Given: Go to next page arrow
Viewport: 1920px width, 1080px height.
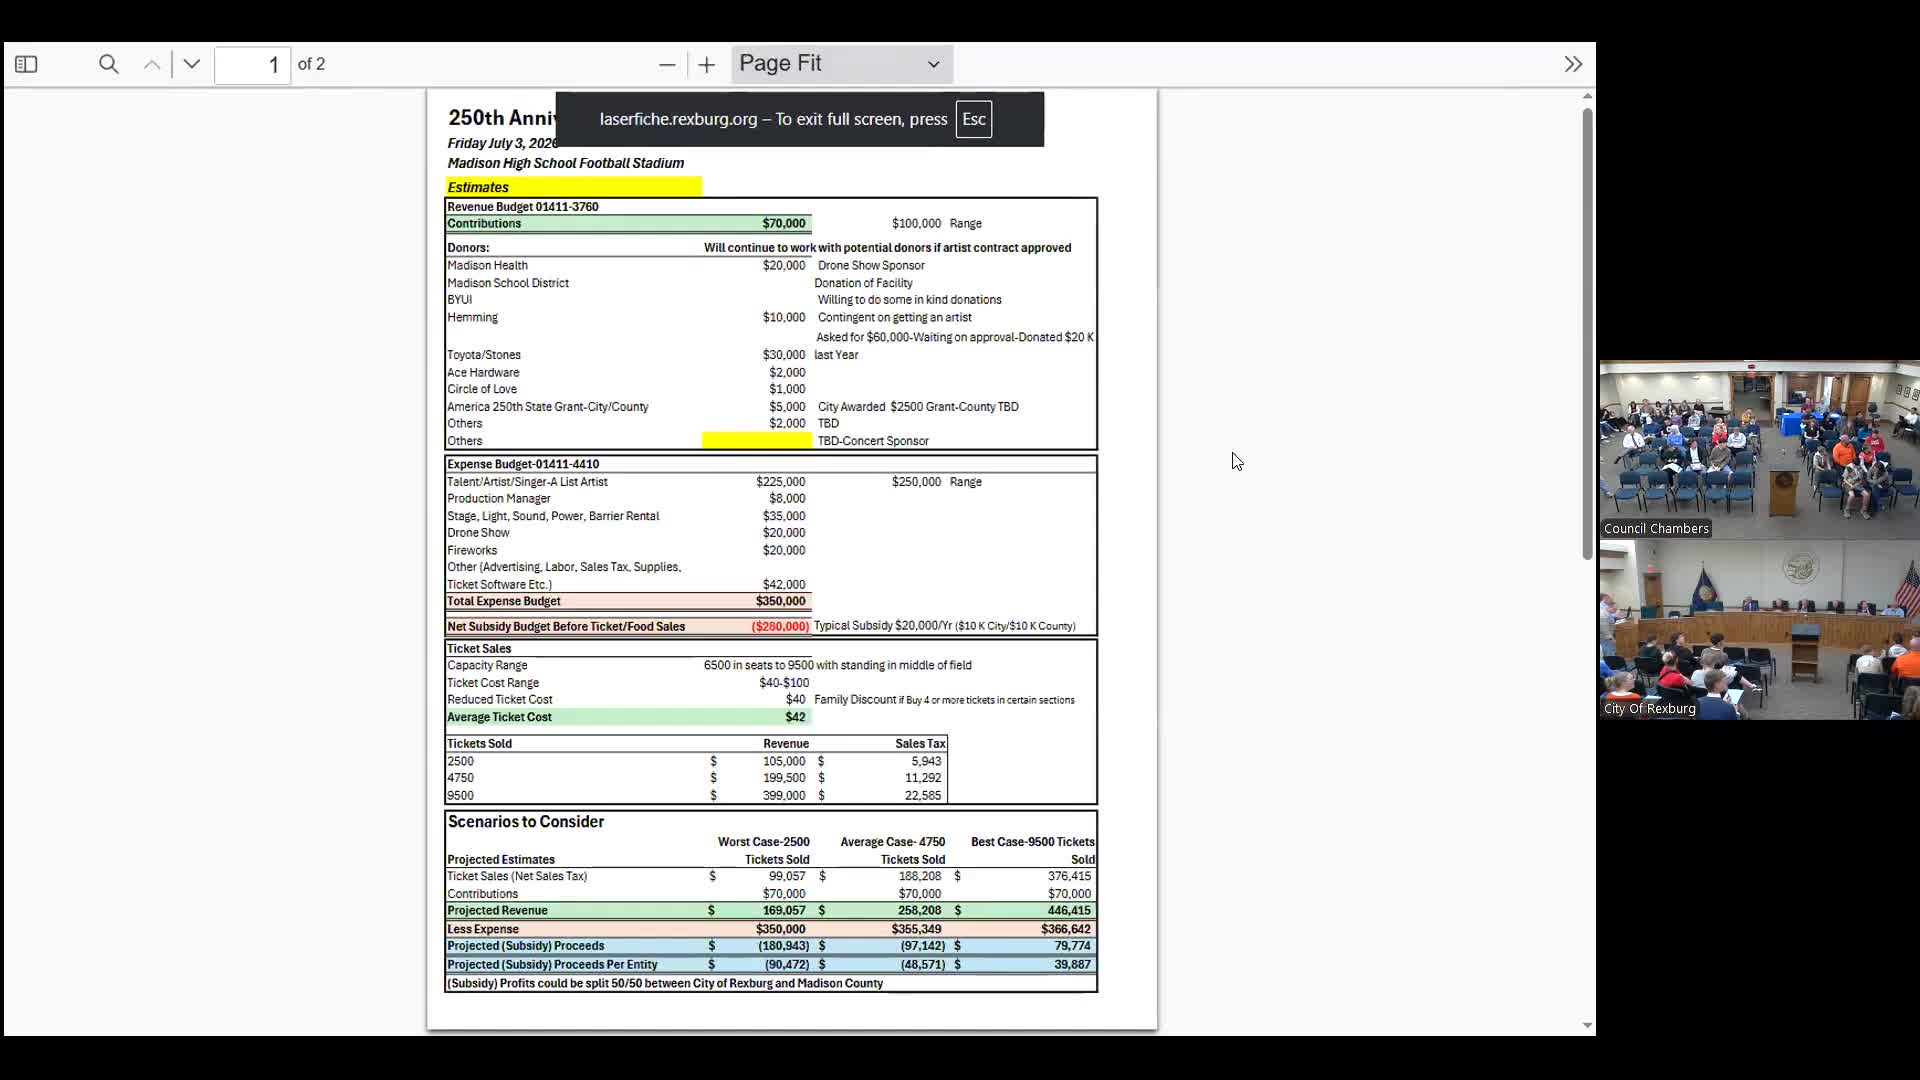Looking at the screenshot, I should pos(192,65).
